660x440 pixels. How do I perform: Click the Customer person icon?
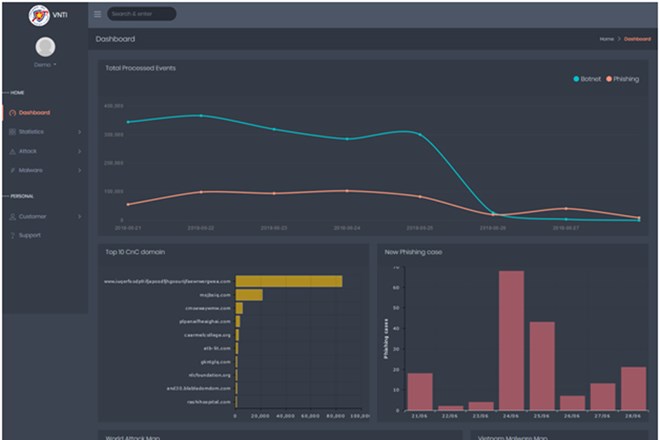click(12, 216)
